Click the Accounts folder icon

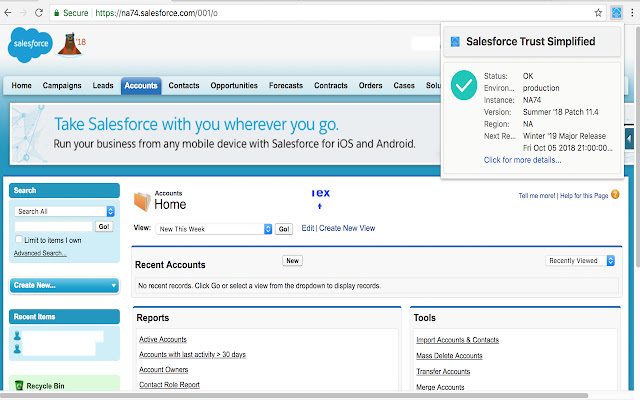click(142, 202)
